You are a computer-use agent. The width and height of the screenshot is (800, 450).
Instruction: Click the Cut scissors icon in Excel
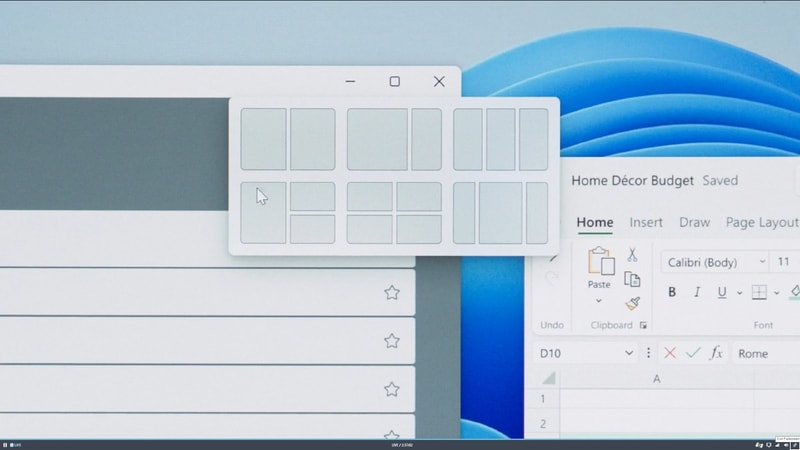(632, 255)
